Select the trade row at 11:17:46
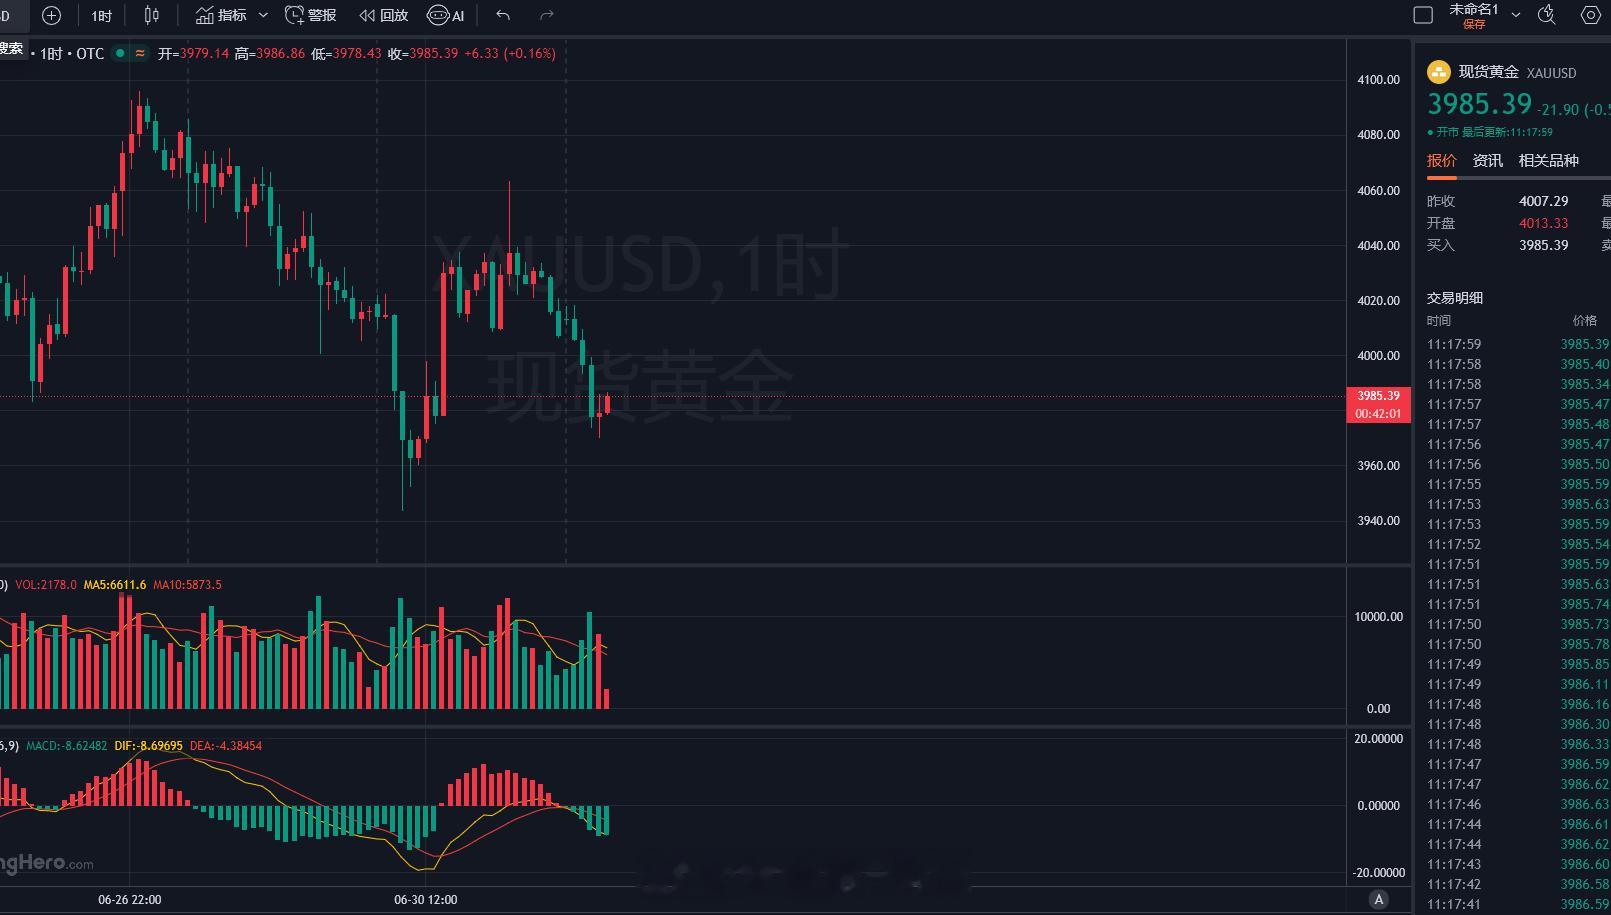 (1519, 804)
